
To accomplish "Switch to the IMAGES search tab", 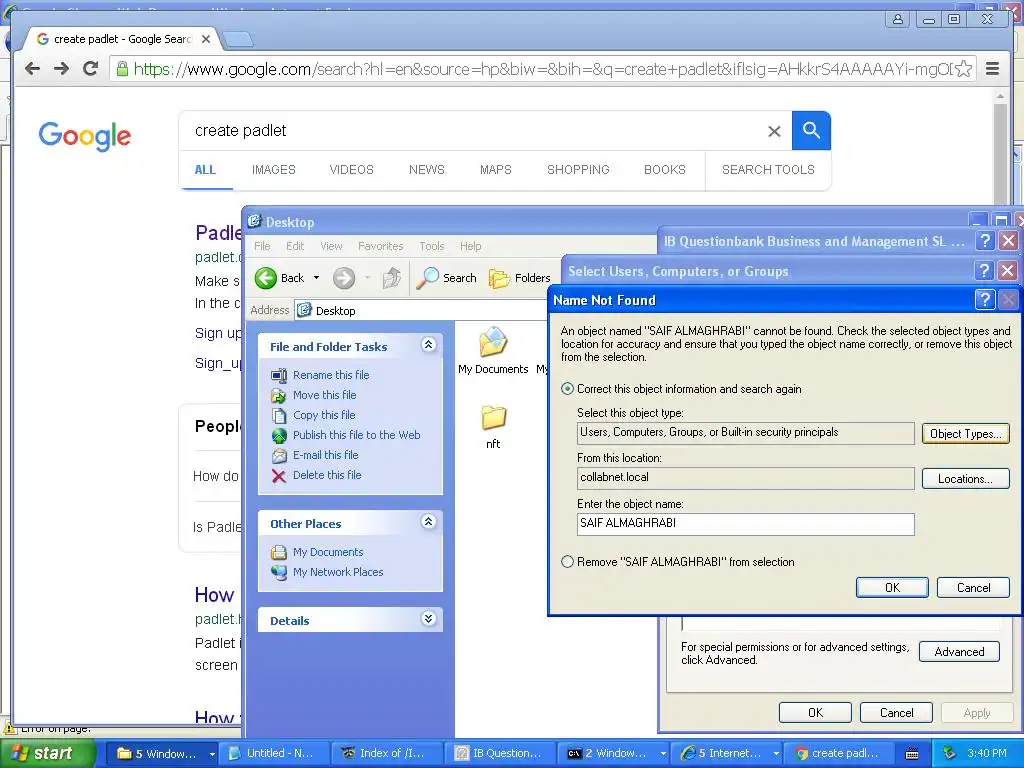I will click(274, 170).
